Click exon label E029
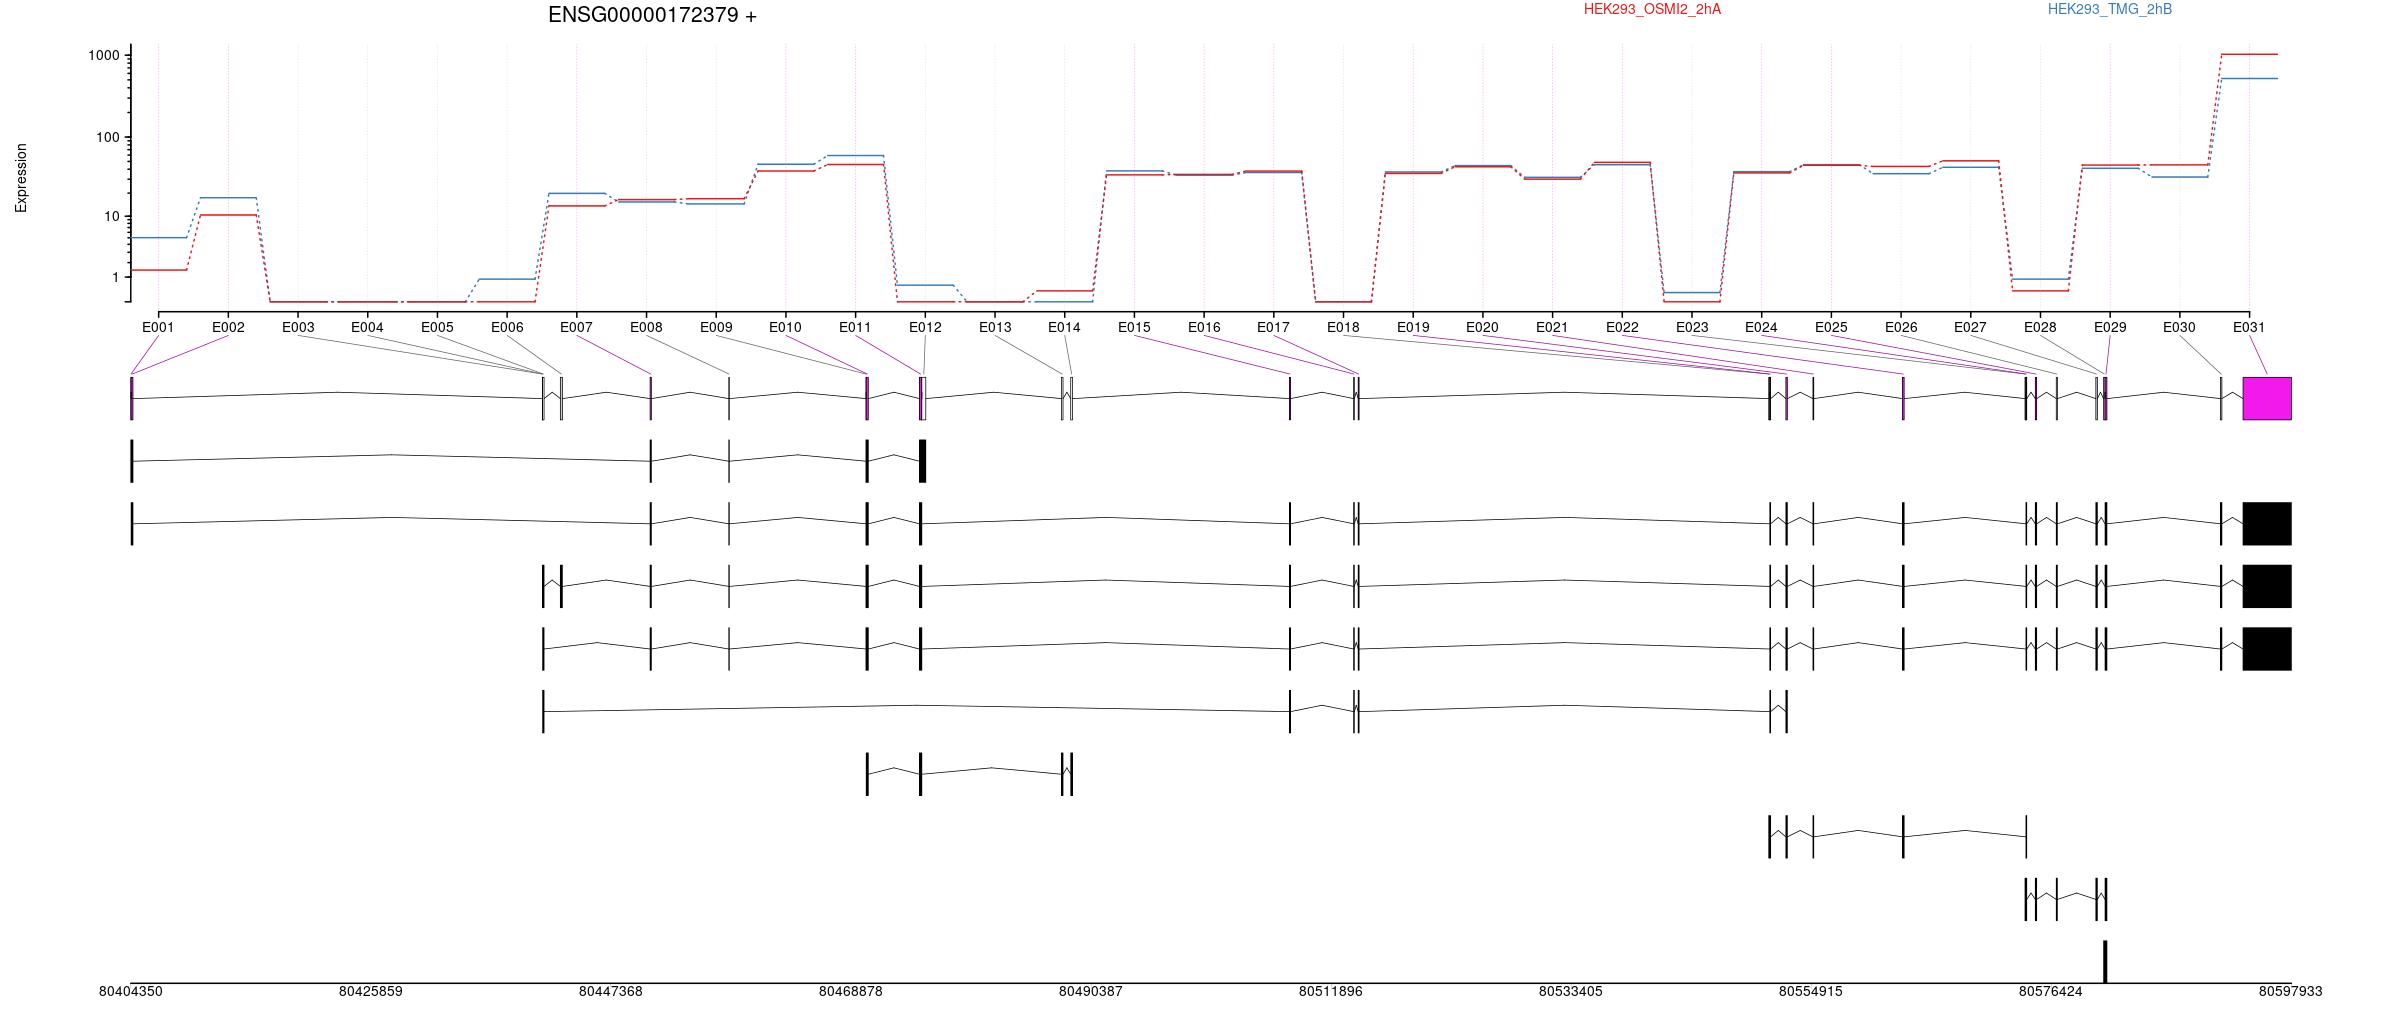 (x=2110, y=327)
